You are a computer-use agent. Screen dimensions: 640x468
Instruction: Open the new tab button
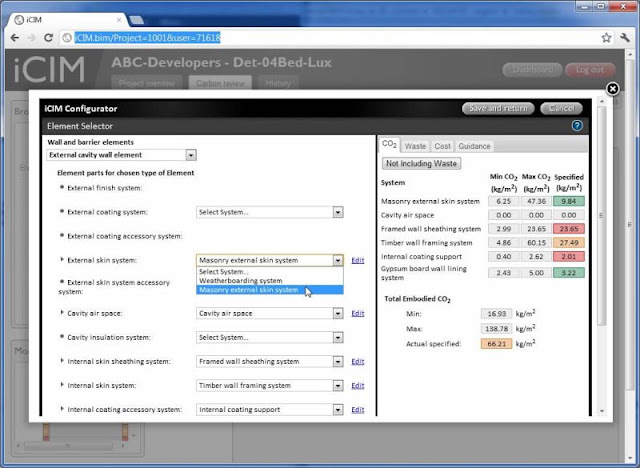(x=136, y=20)
